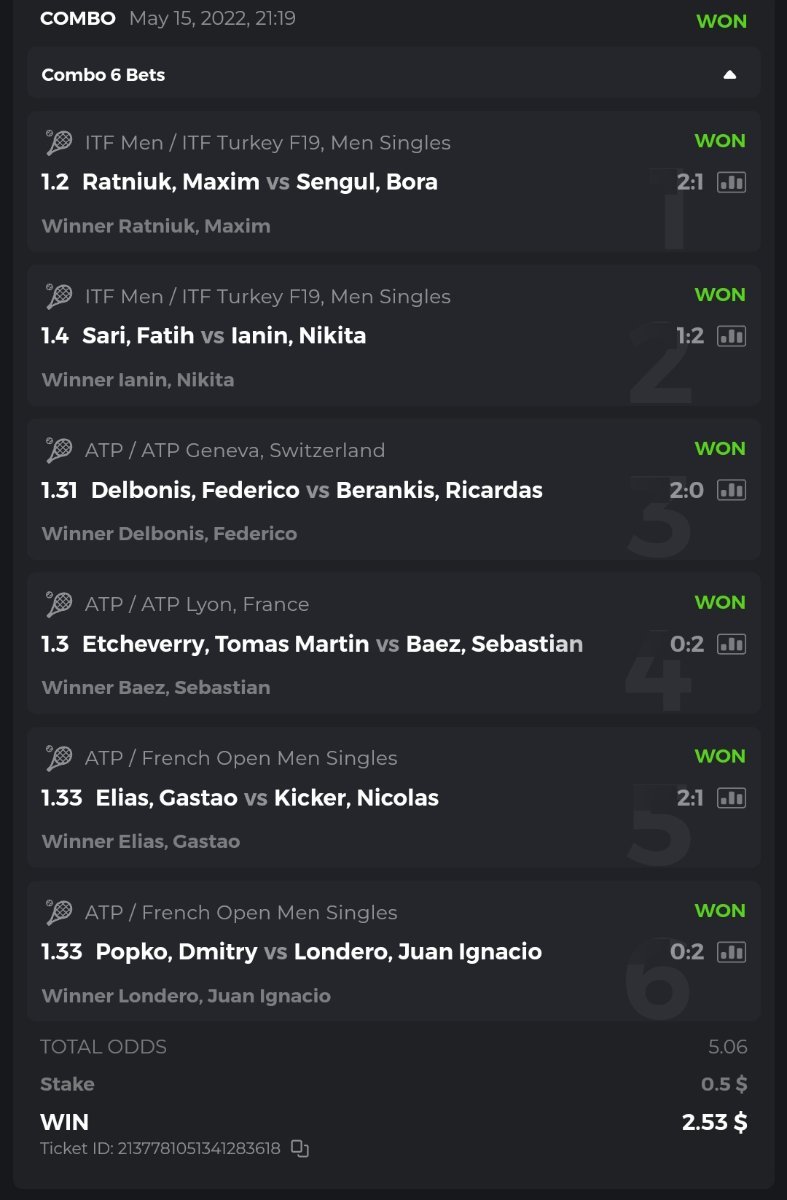
Task: Open Sari, Fatih vs Ianin, Nikita match
Action: point(224,336)
